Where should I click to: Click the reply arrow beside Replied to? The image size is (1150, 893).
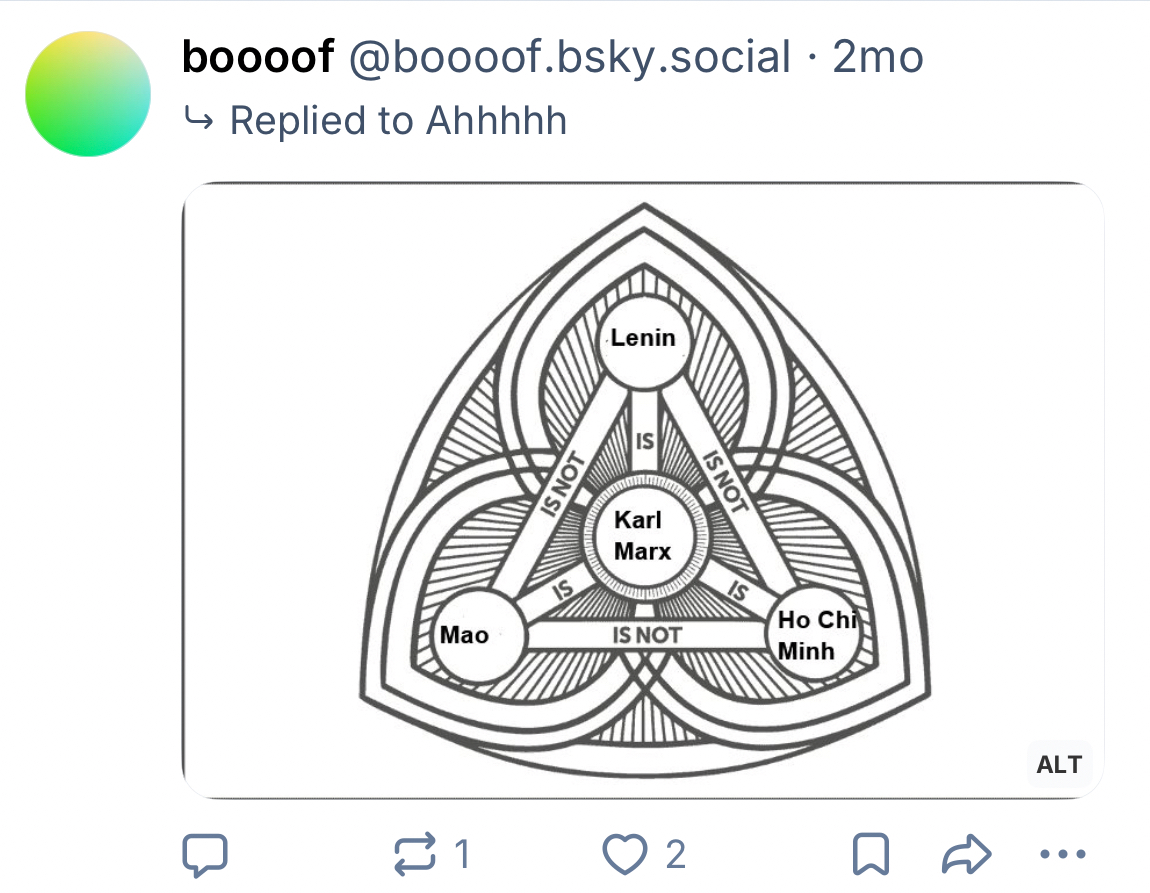[x=199, y=121]
